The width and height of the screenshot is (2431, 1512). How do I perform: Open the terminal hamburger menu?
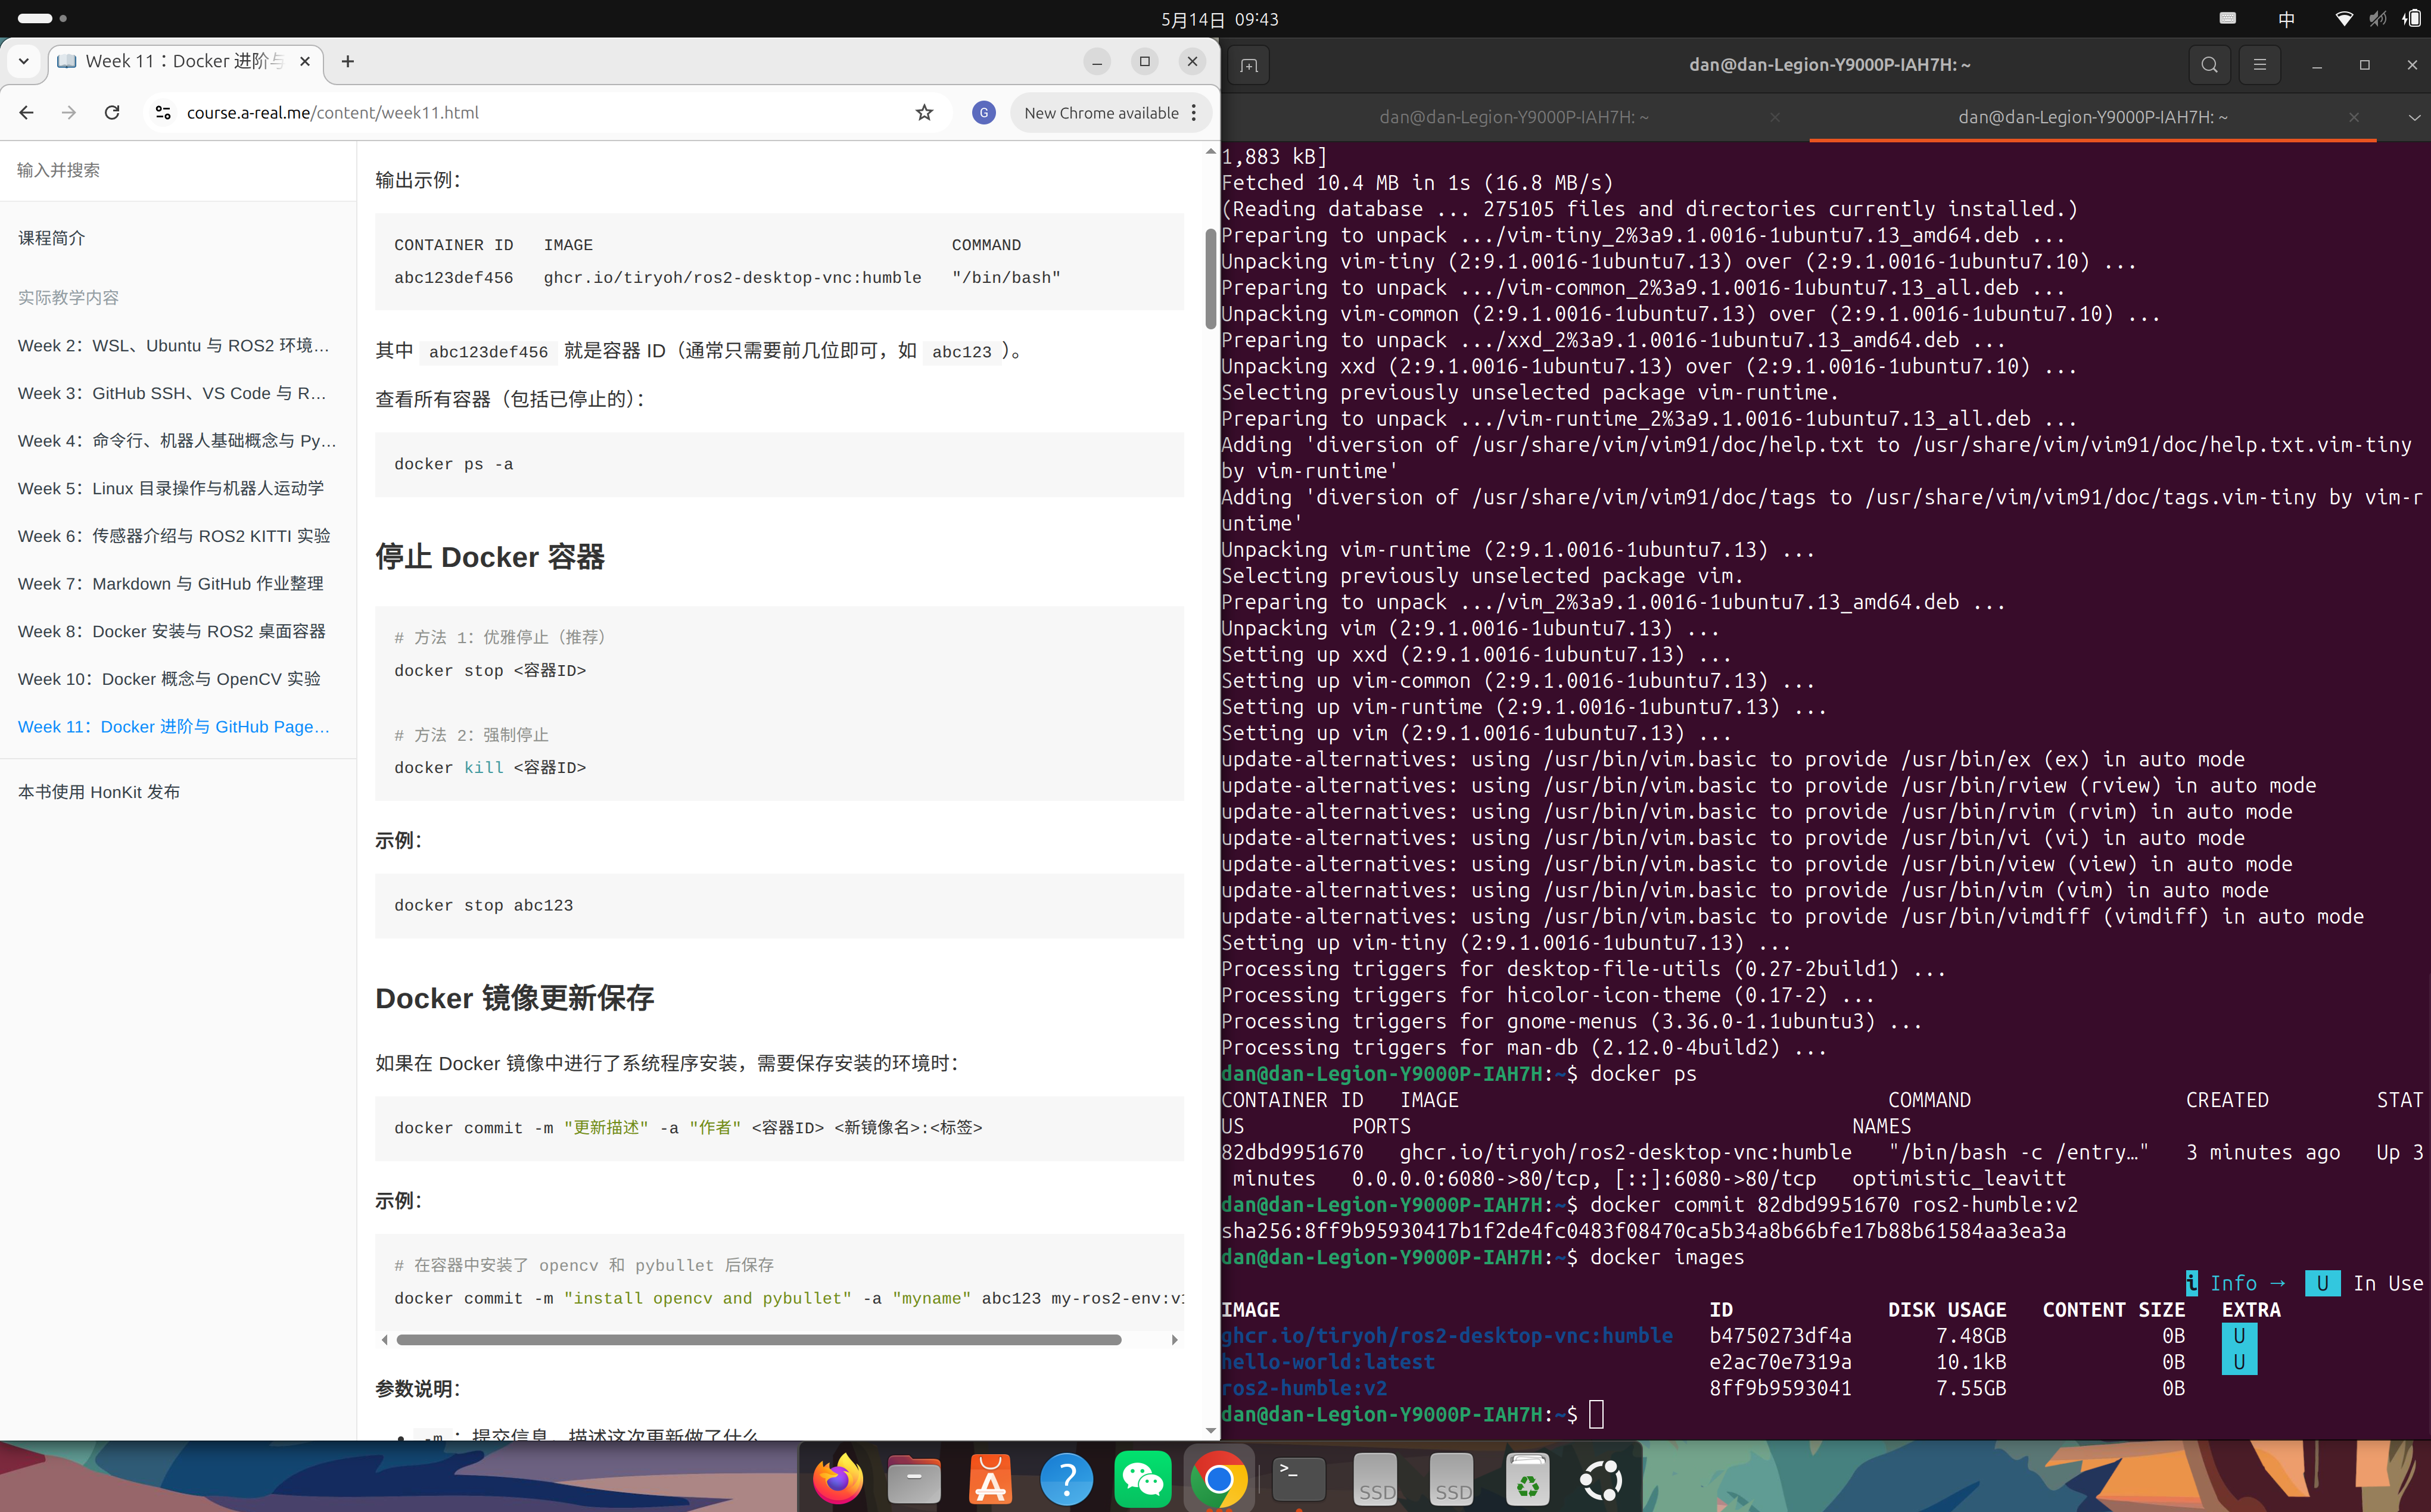[x=2259, y=65]
